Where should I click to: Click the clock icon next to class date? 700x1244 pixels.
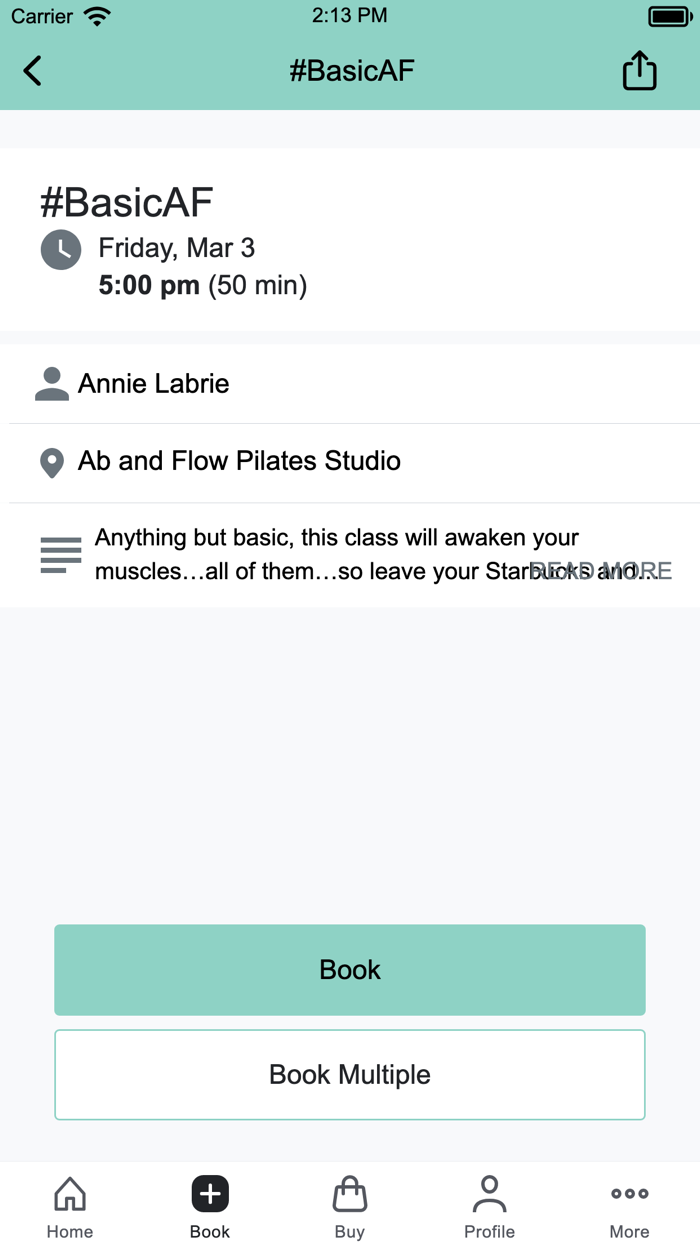click(x=61, y=249)
